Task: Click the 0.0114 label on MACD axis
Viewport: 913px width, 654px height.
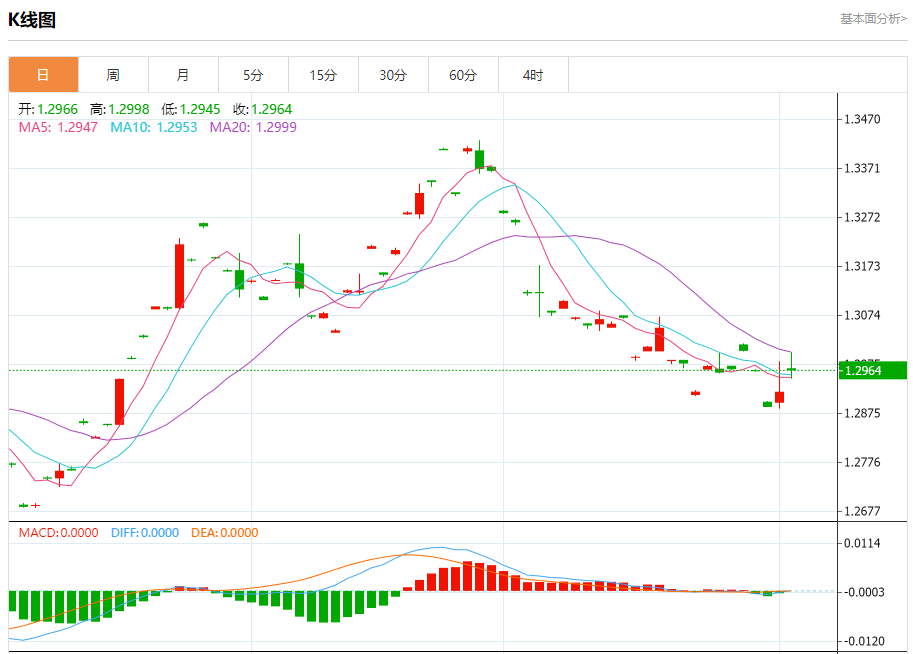Action: tap(862, 544)
